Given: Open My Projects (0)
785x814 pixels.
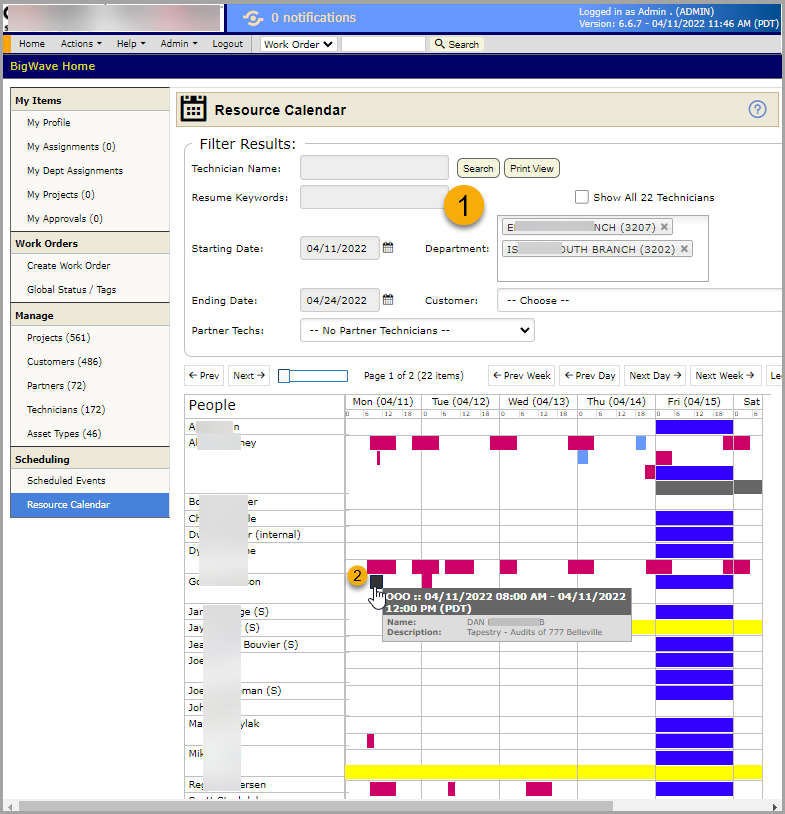Looking at the screenshot, I should pyautogui.click(x=61, y=194).
